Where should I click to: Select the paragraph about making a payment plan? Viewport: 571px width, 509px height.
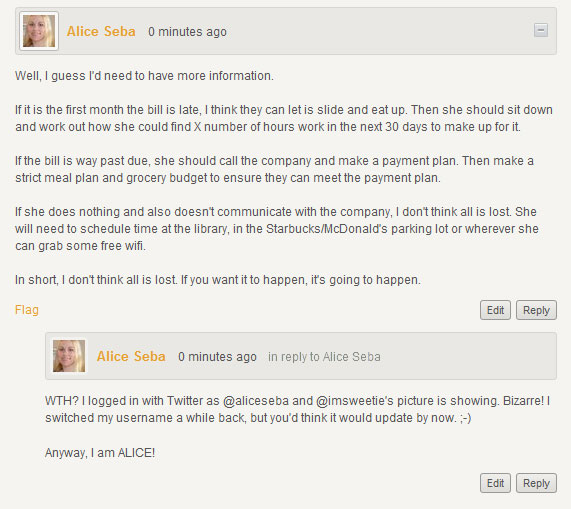[x=274, y=169]
